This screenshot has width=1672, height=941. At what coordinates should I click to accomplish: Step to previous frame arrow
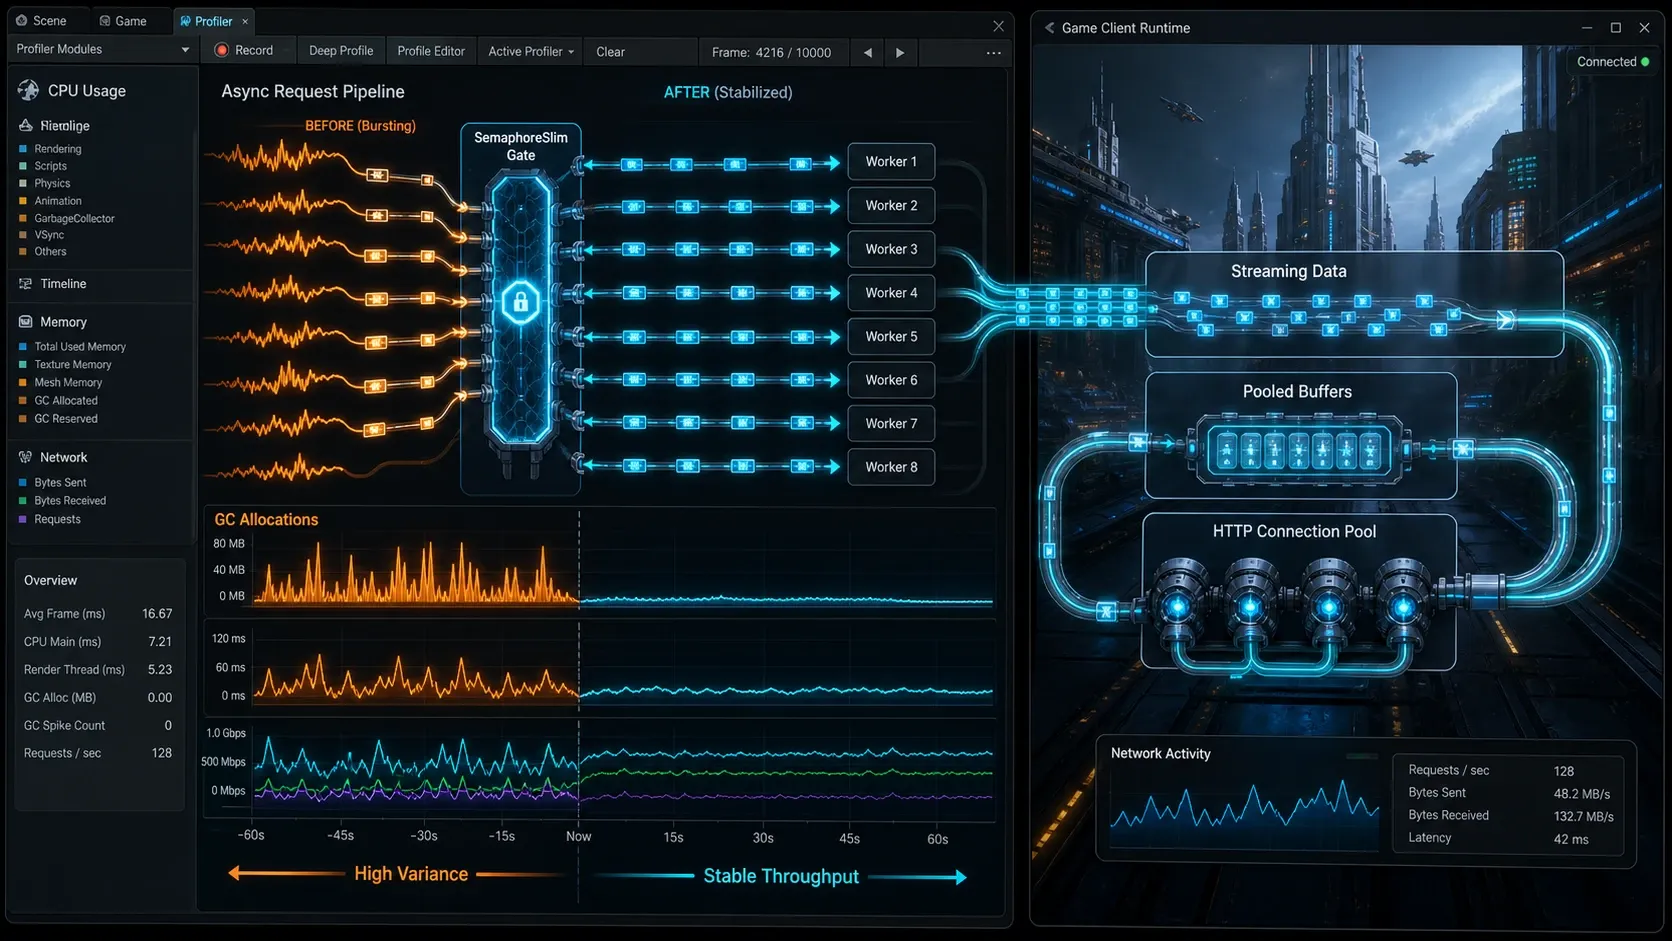pos(867,52)
